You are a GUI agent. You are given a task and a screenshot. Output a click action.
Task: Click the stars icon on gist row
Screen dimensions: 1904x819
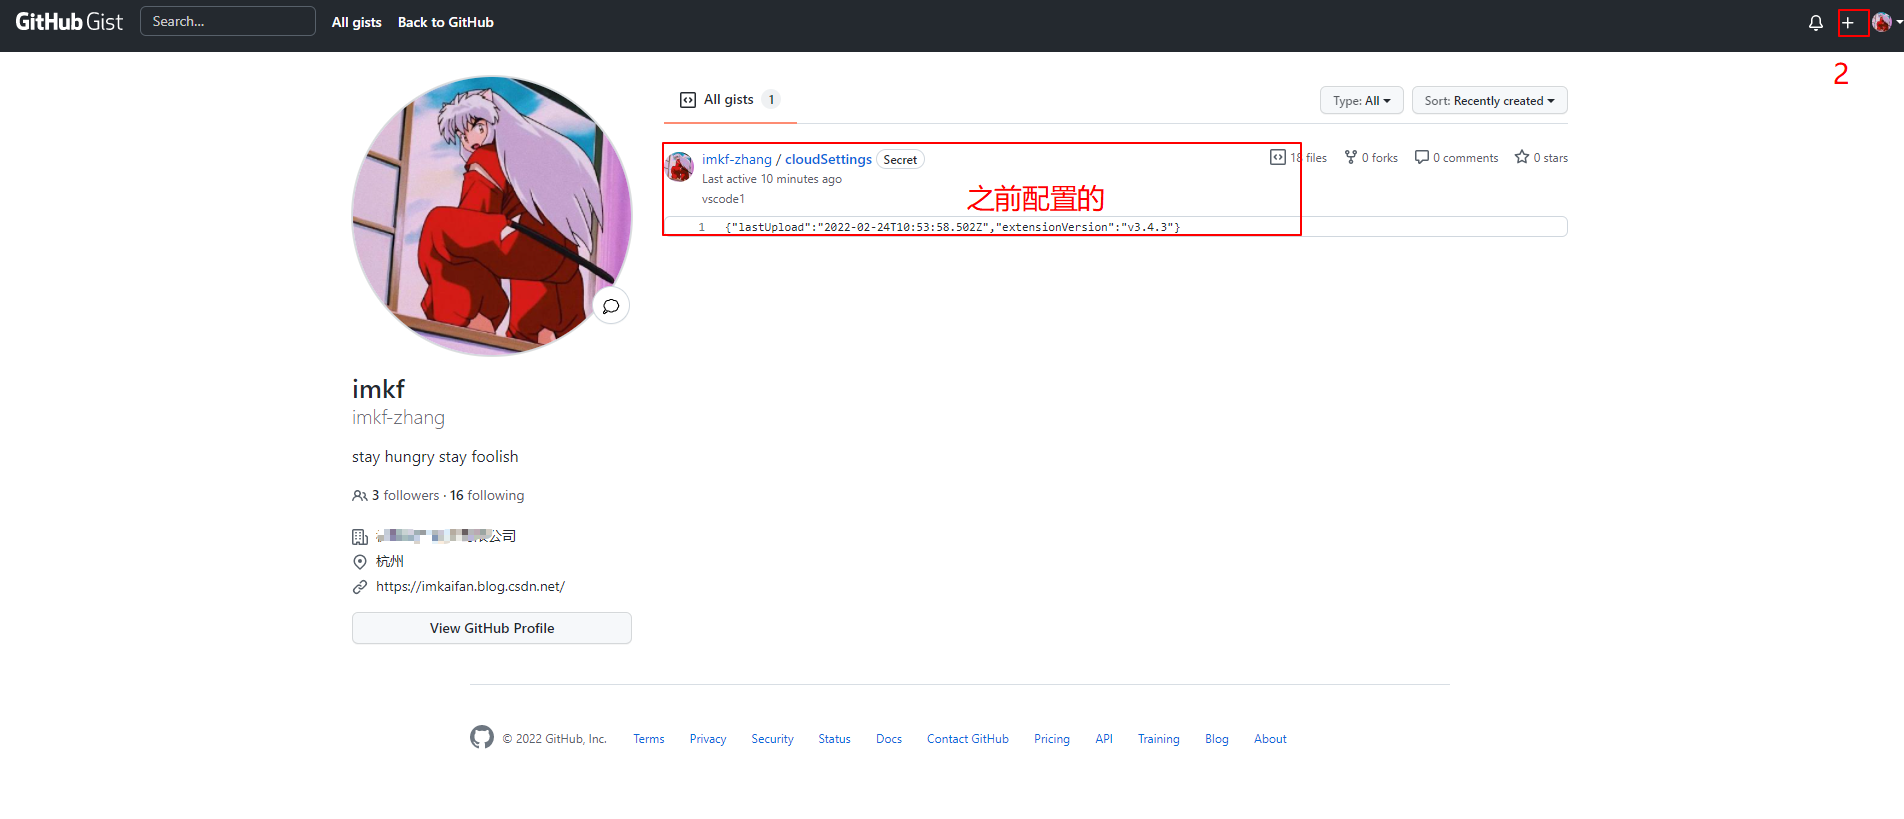tap(1522, 157)
